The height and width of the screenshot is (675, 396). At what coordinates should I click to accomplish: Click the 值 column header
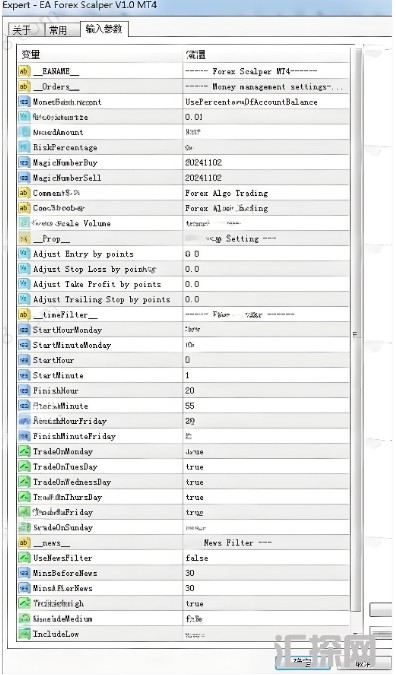[x=266, y=55]
